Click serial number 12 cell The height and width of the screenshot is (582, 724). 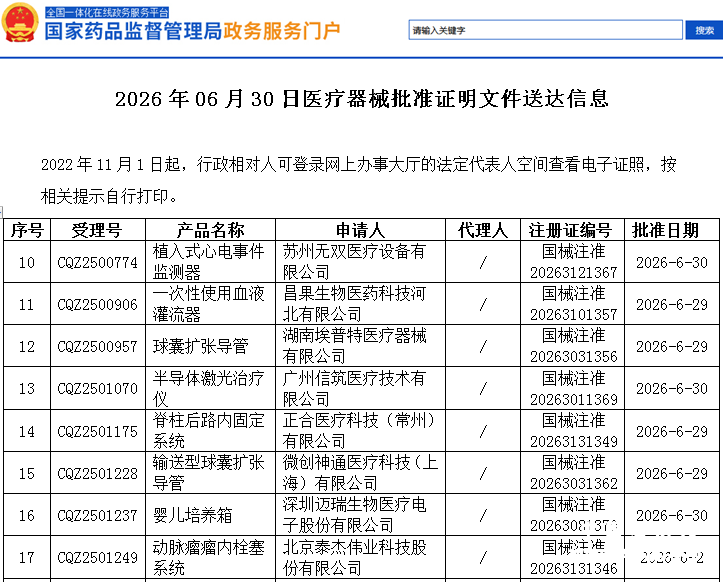tap(27, 346)
